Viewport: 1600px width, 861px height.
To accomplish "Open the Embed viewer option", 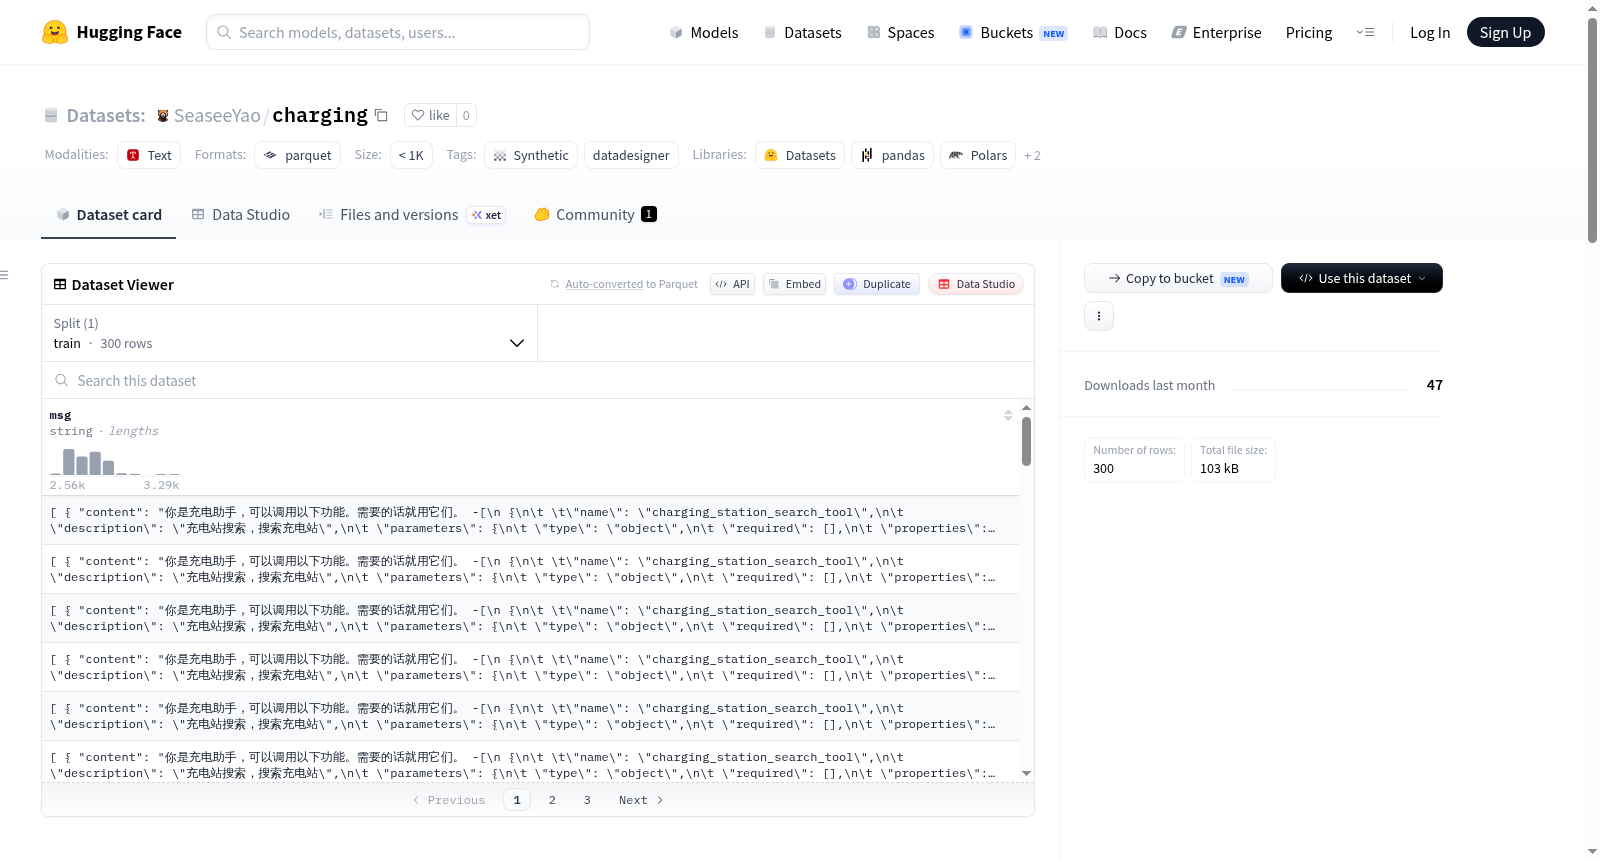I will tap(794, 284).
